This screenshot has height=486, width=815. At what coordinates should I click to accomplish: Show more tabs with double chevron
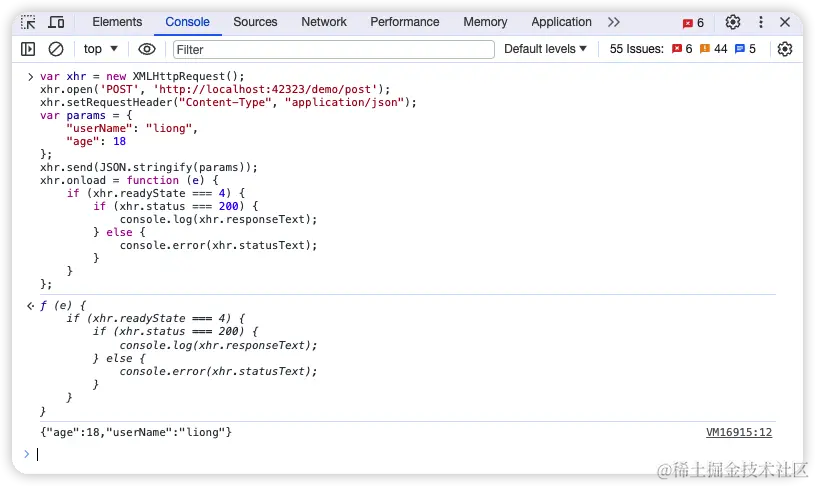click(x=614, y=22)
